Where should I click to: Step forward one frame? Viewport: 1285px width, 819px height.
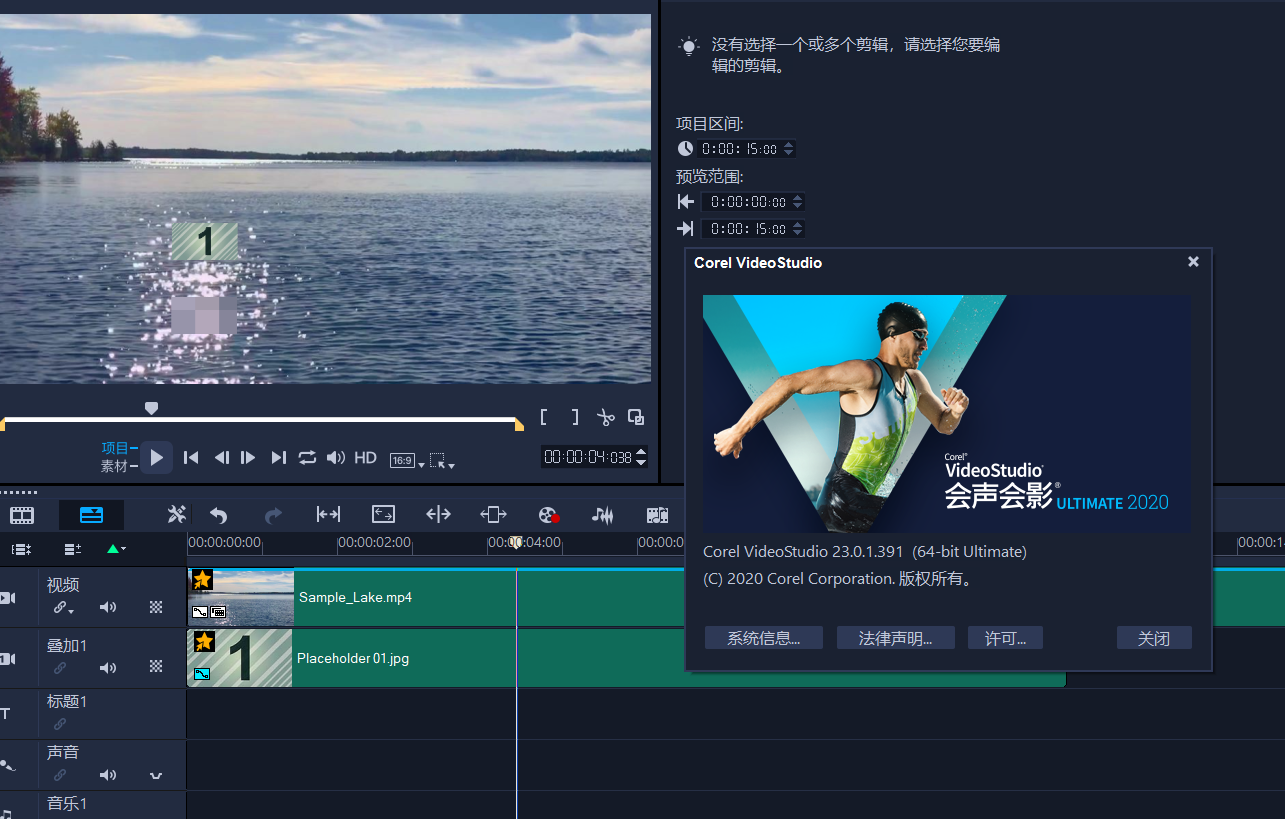(249, 457)
